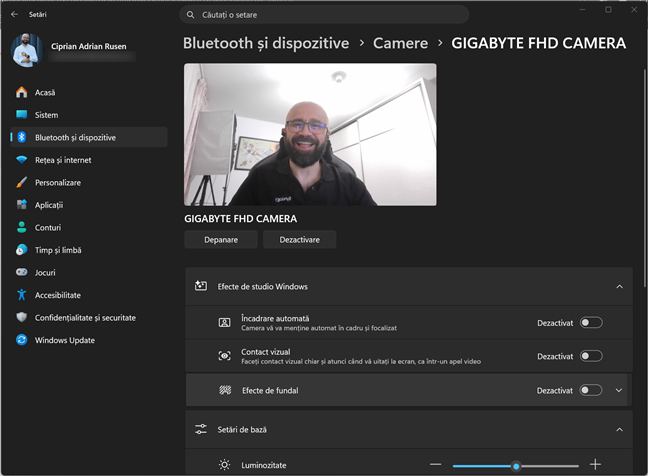
Task: Open Timp și limbă settings
Action: click(x=89, y=250)
